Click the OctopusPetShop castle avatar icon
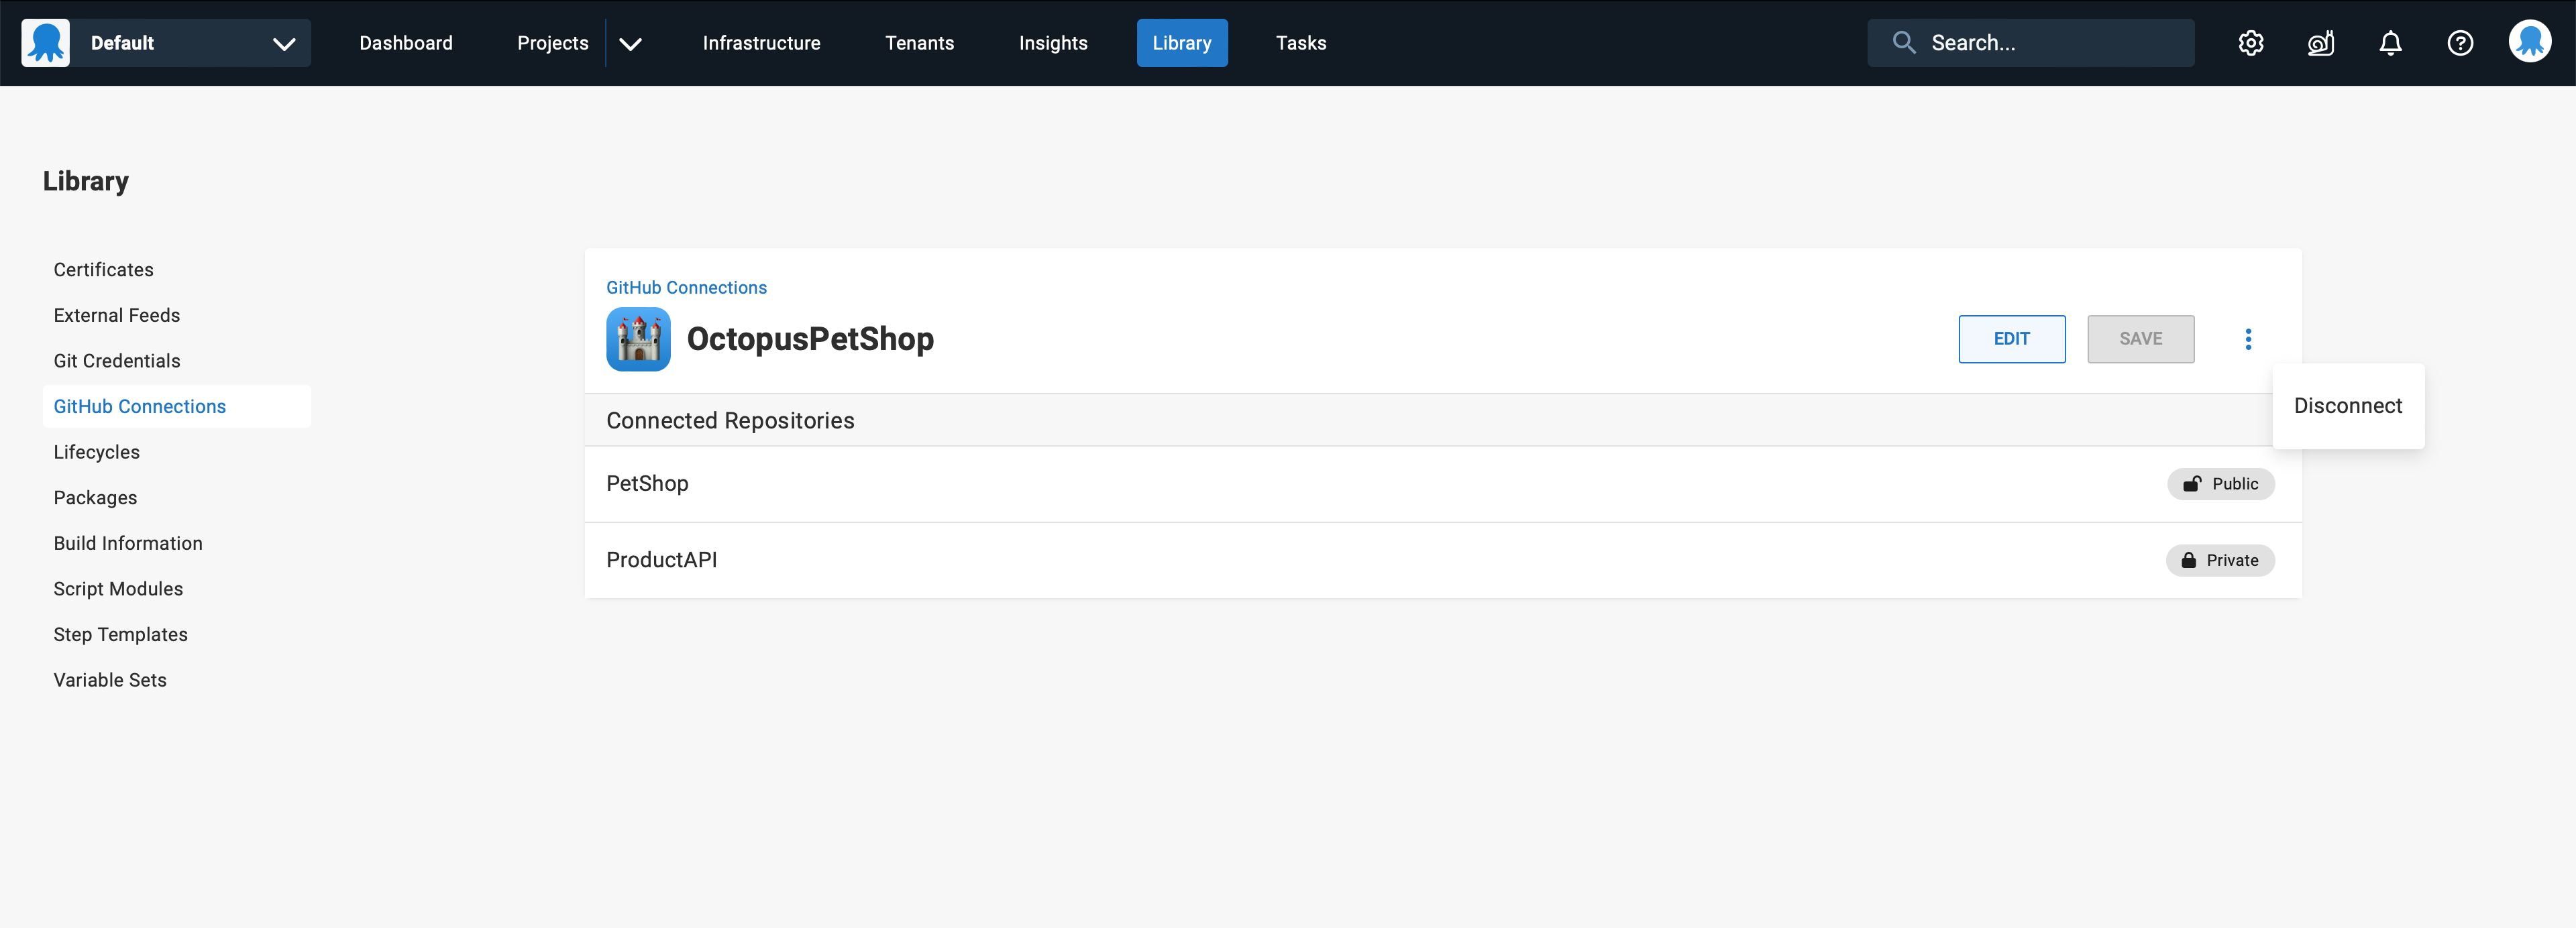 point(638,339)
